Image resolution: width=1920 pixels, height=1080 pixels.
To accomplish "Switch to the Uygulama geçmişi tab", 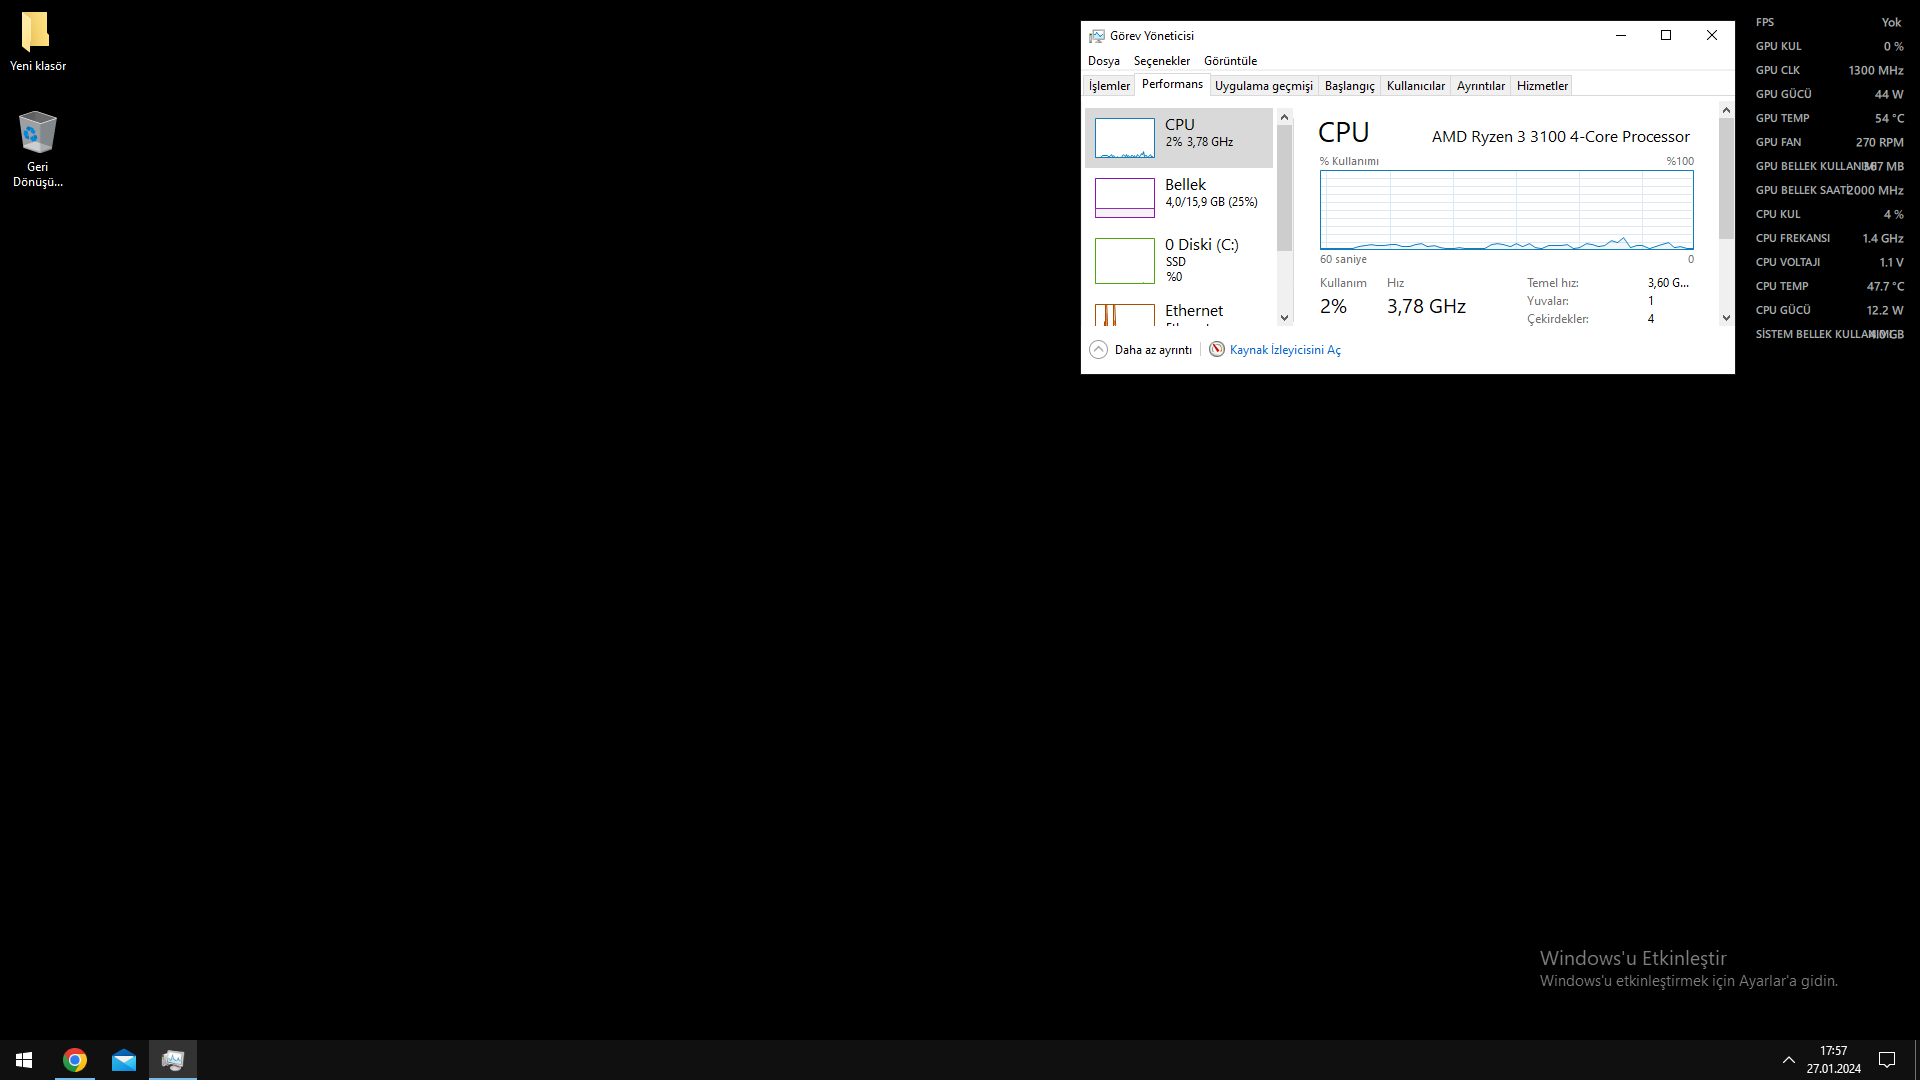I will click(1263, 86).
